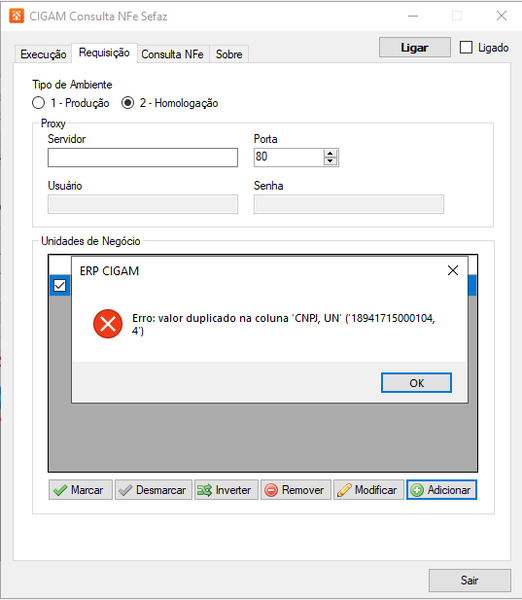Minimize the CIGAM Consulta NFe window
The width and height of the screenshot is (522, 600).
coord(413,16)
